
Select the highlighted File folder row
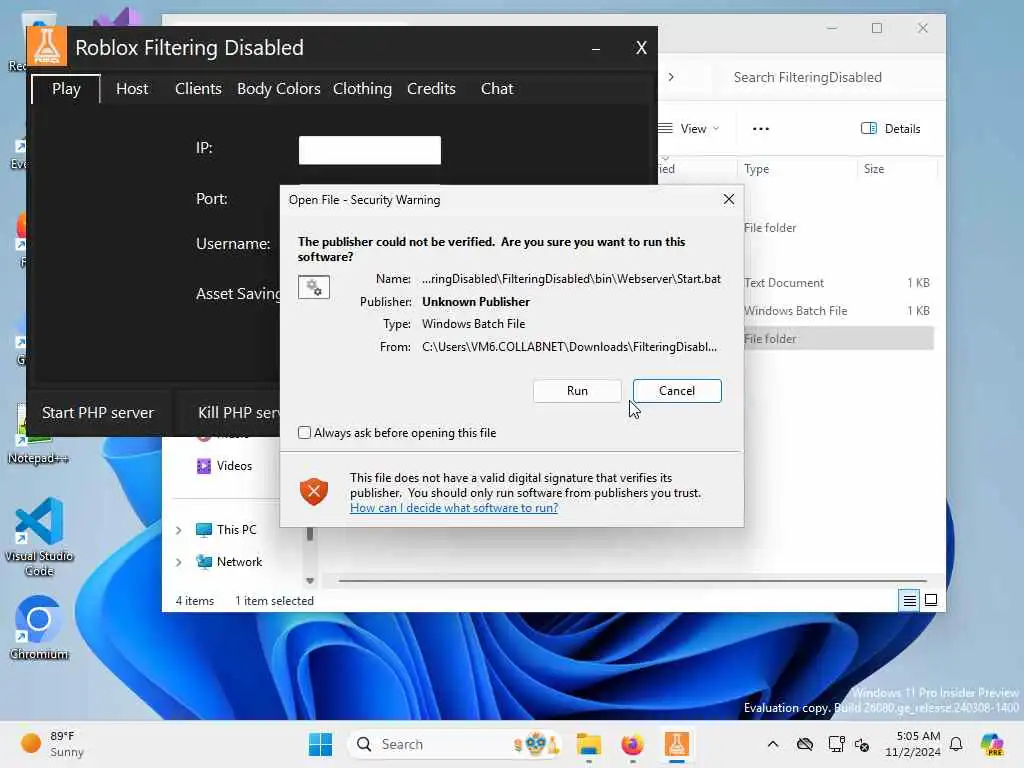pyautogui.click(x=838, y=338)
